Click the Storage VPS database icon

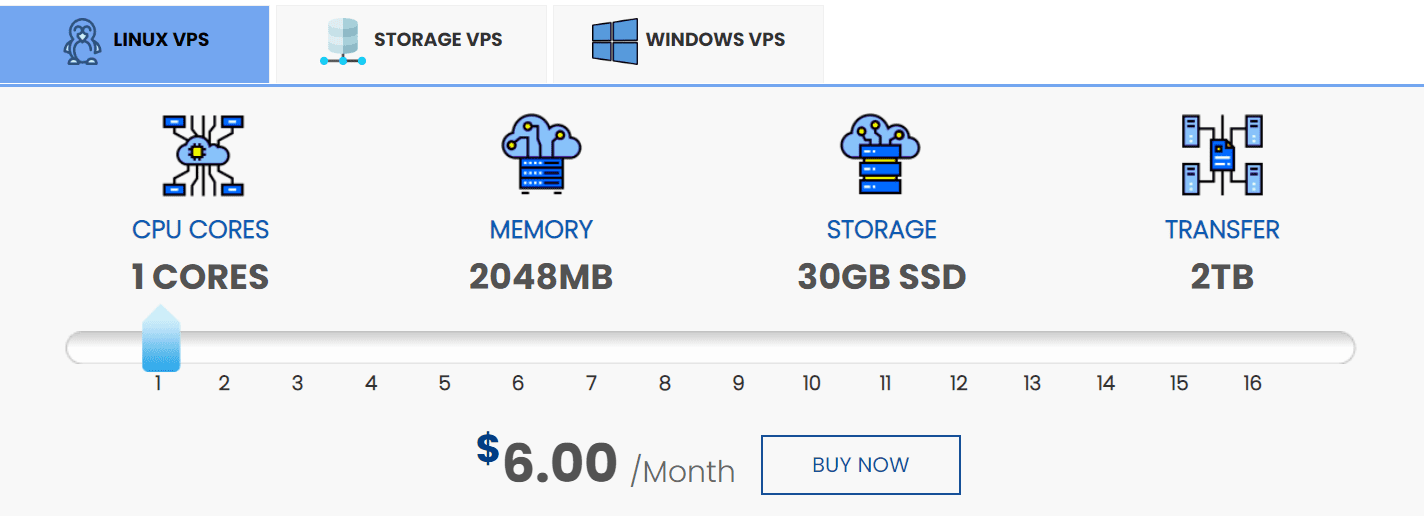pyautogui.click(x=343, y=42)
